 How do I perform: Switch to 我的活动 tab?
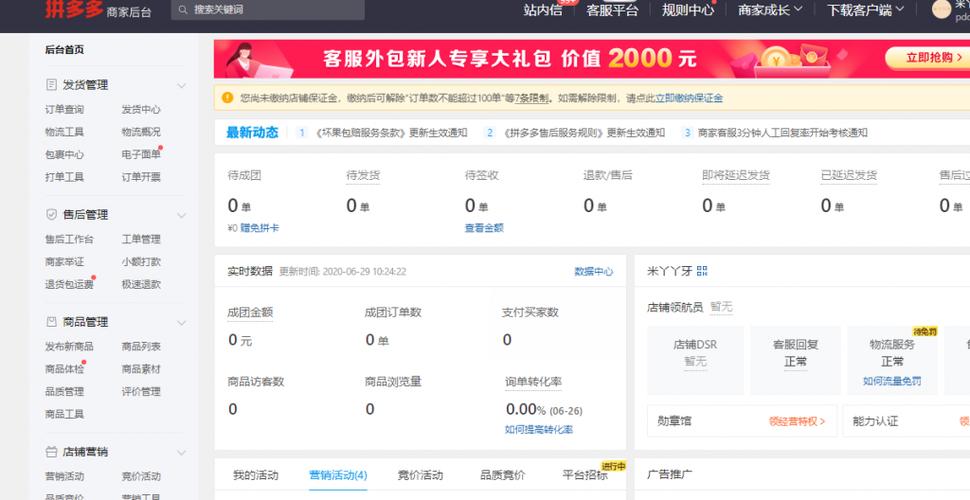pos(255,475)
